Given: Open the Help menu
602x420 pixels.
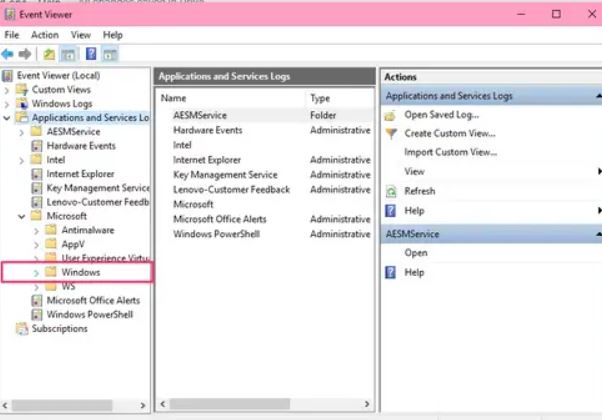Looking at the screenshot, I should tap(112, 35).
